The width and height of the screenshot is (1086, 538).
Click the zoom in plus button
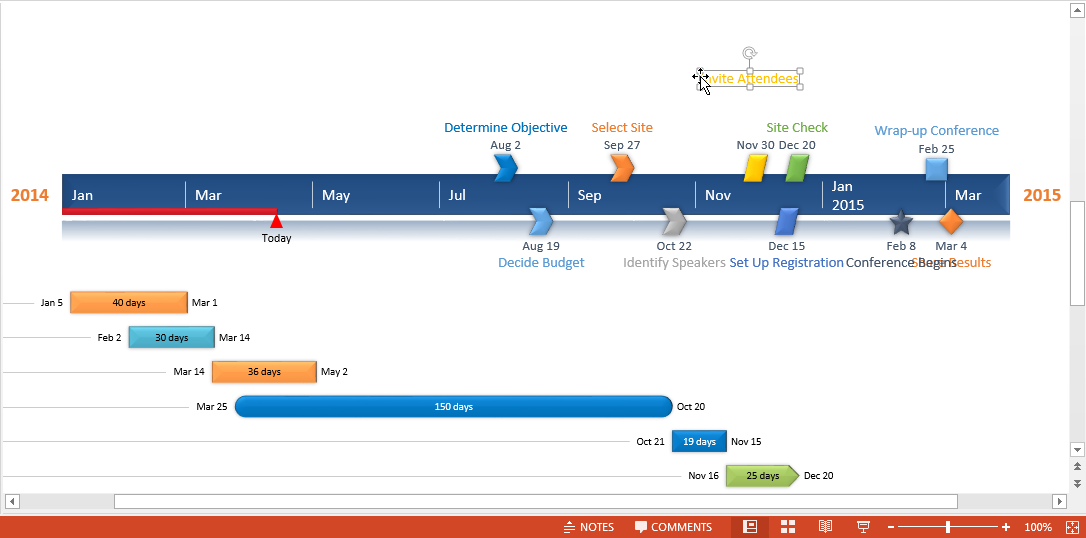pyautogui.click(x=1006, y=527)
